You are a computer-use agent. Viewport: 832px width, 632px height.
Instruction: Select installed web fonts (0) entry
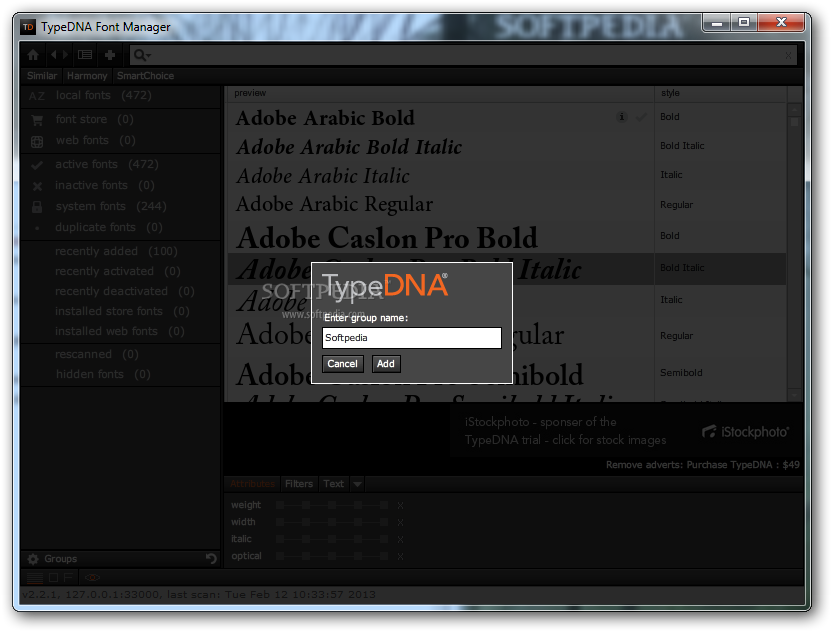[120, 331]
